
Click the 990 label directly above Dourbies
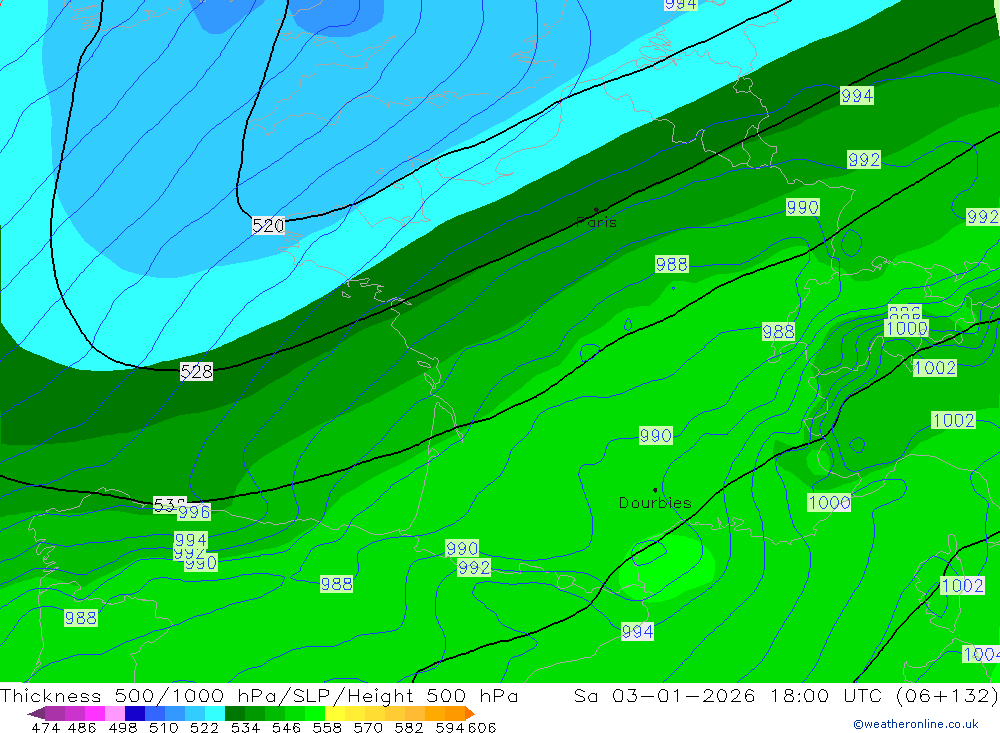pos(656,436)
